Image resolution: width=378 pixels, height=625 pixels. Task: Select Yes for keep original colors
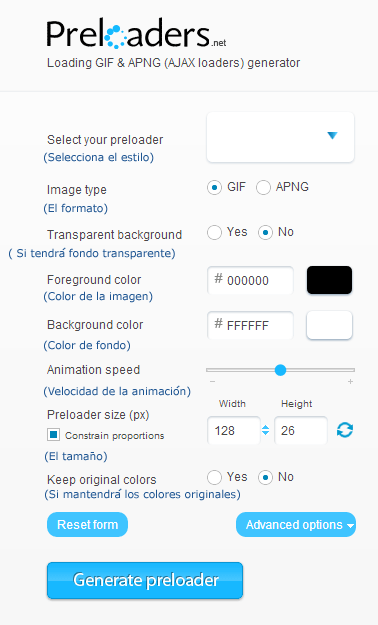[x=215, y=477]
